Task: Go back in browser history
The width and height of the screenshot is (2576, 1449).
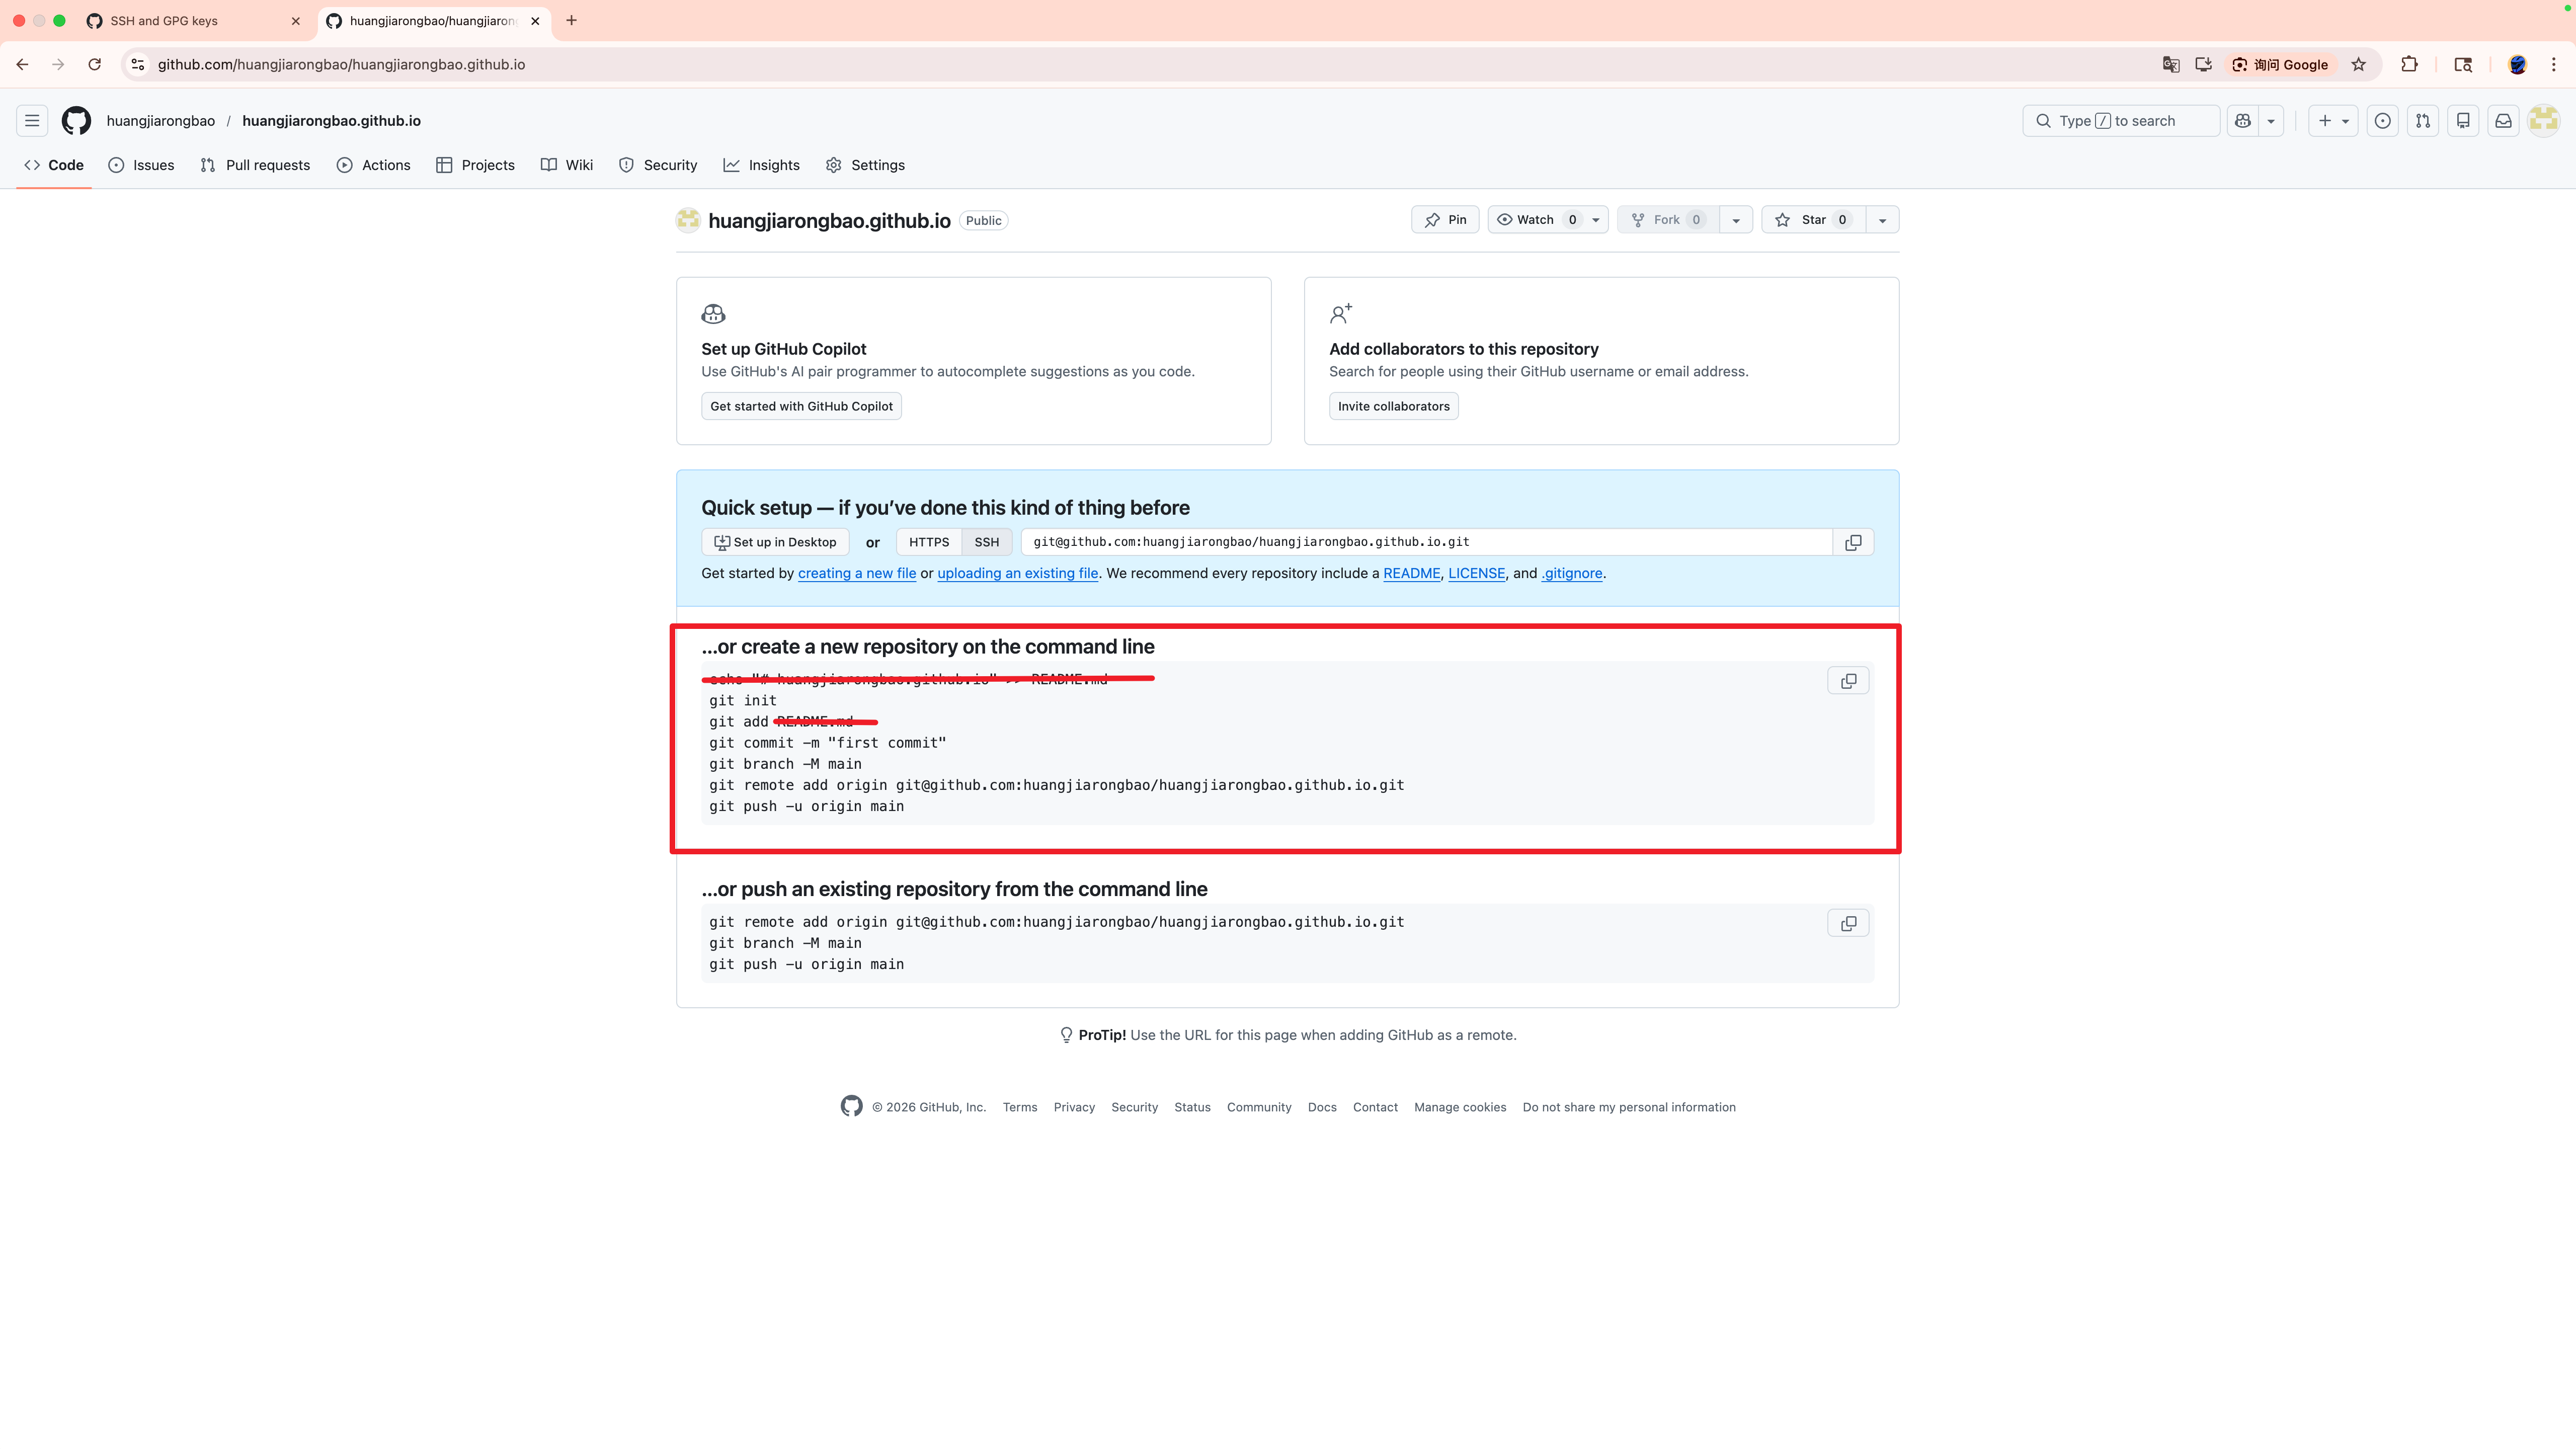Action: tap(22, 64)
